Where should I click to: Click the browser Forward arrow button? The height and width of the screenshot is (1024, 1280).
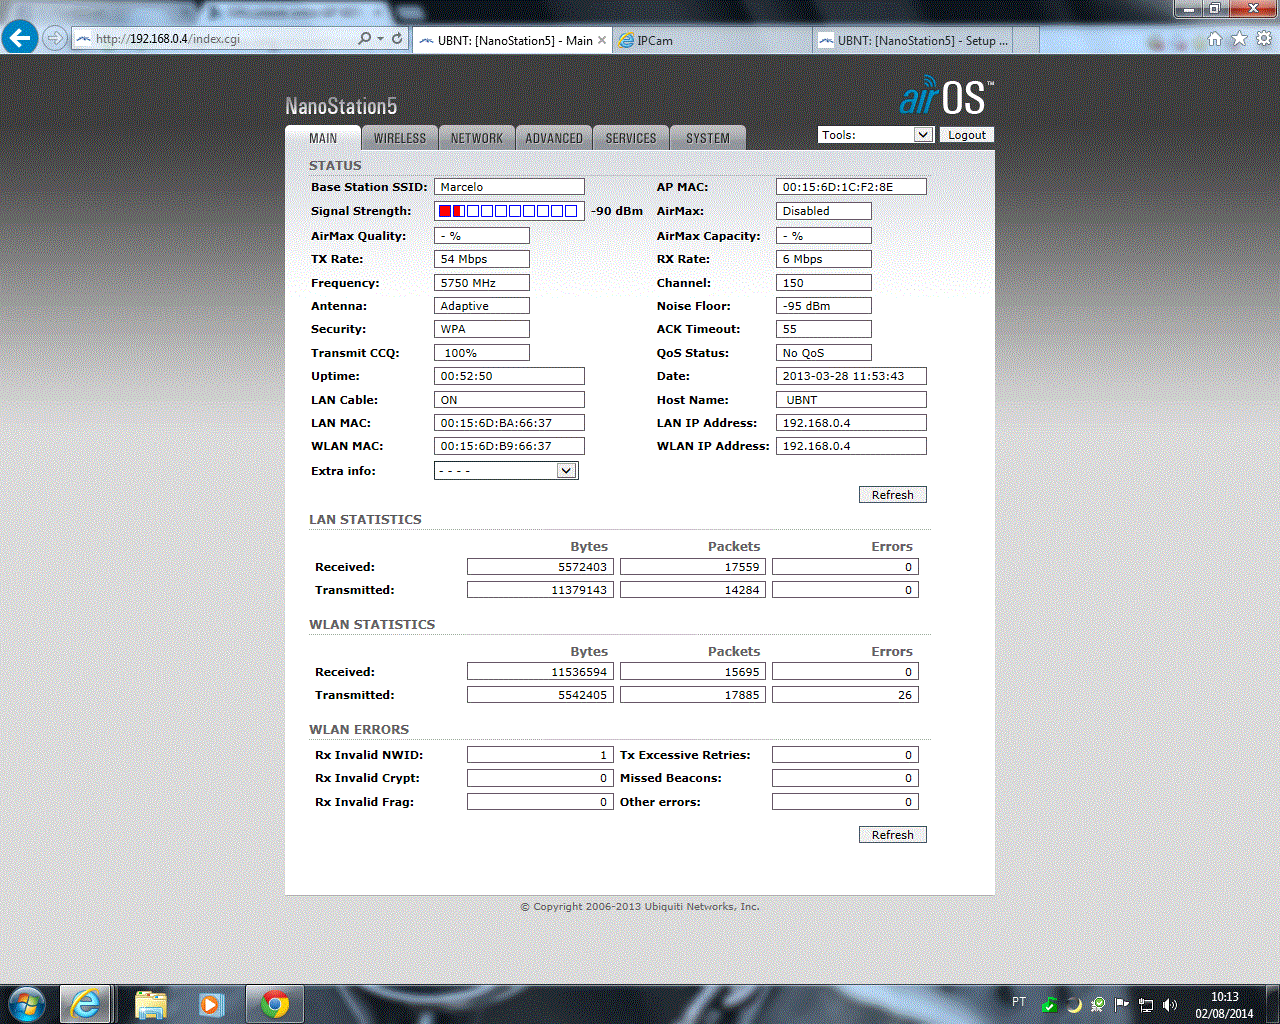click(x=55, y=38)
